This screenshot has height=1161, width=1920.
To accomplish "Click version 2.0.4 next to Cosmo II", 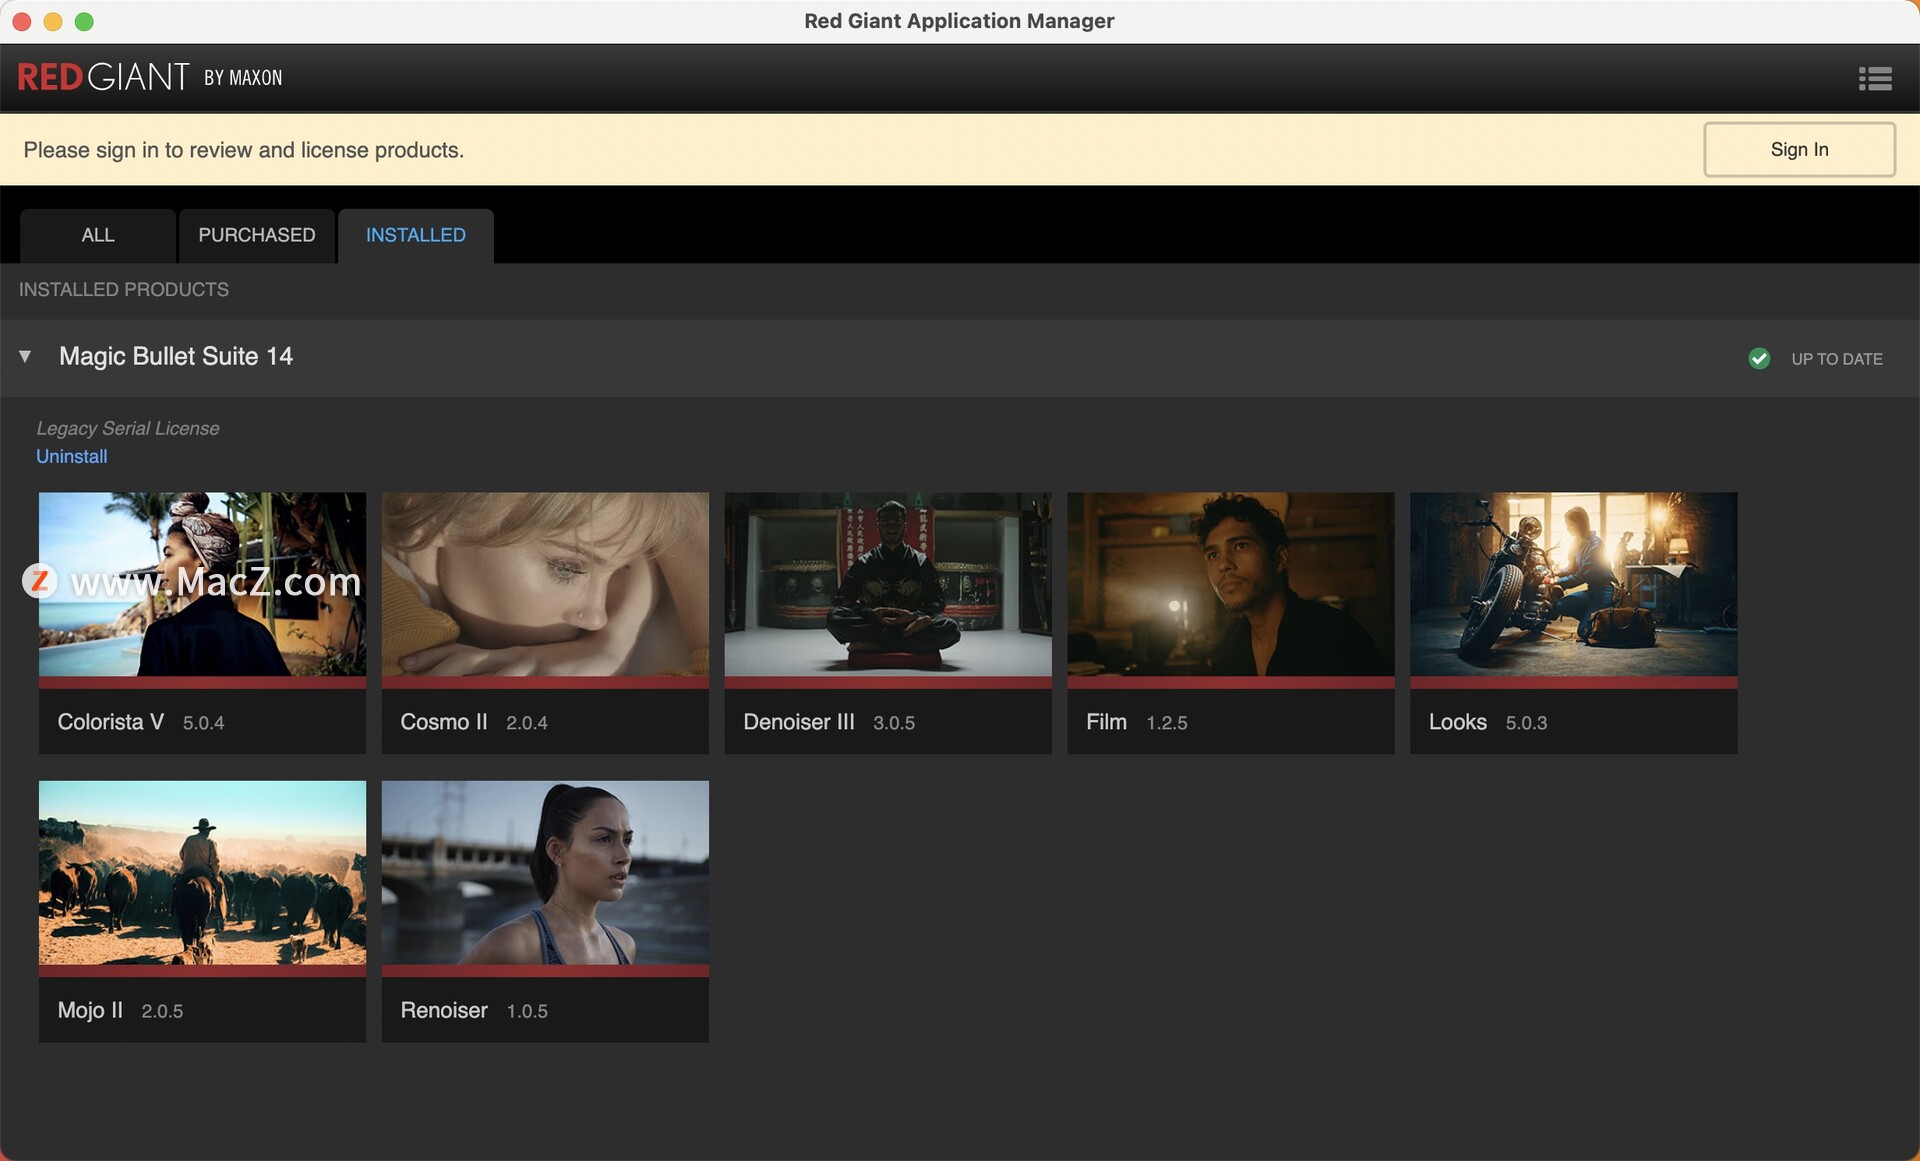I will (527, 723).
